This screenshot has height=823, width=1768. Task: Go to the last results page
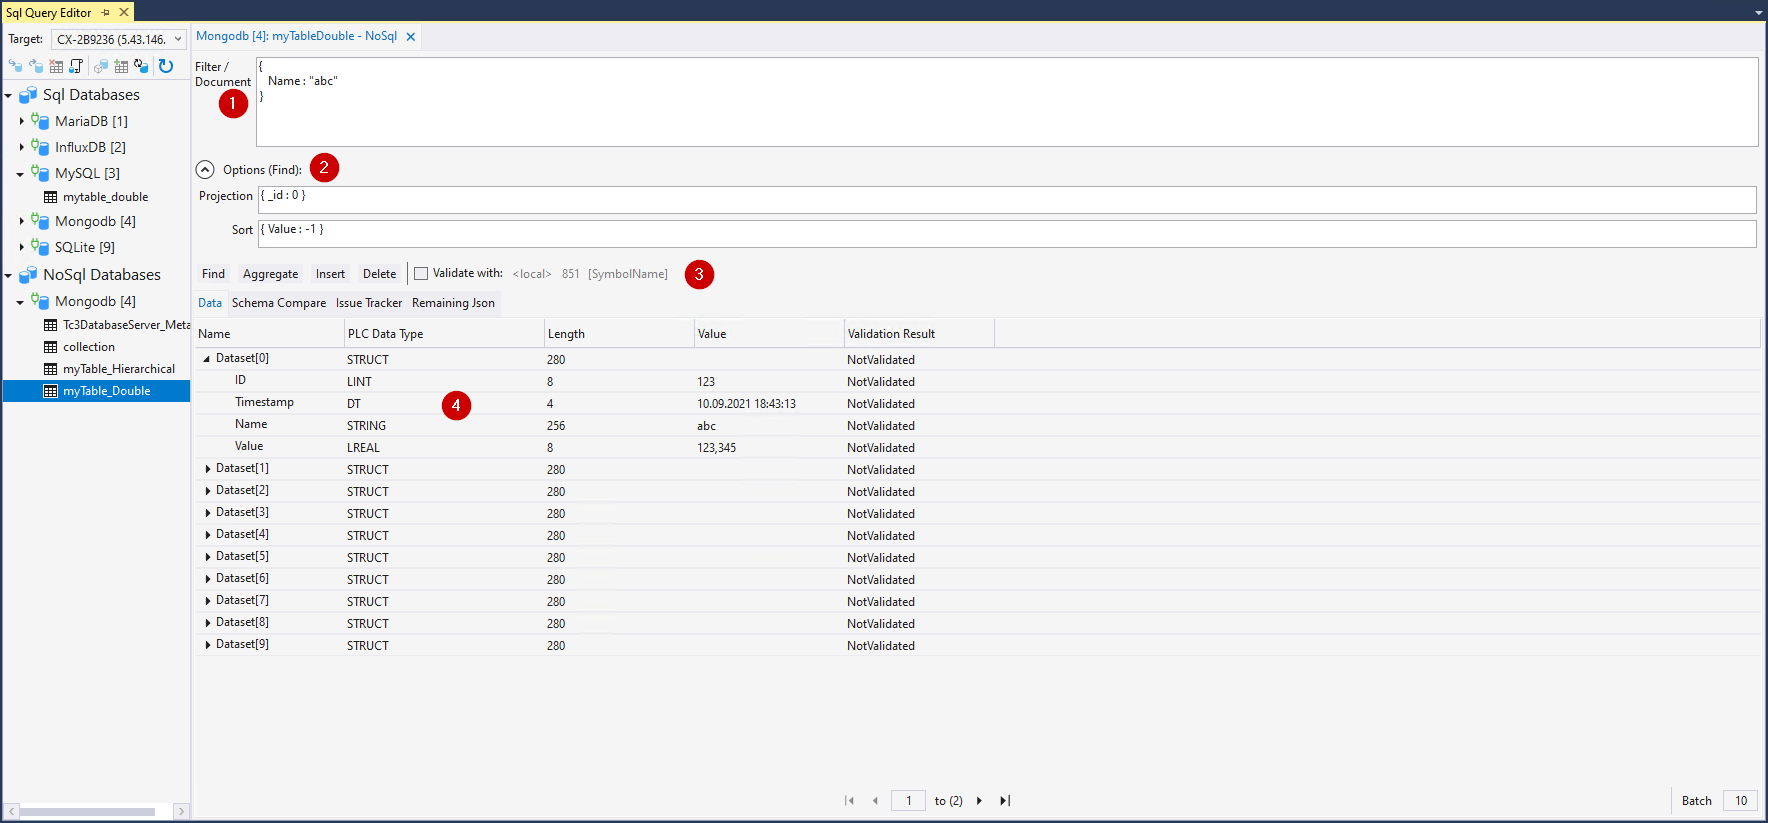1005,801
